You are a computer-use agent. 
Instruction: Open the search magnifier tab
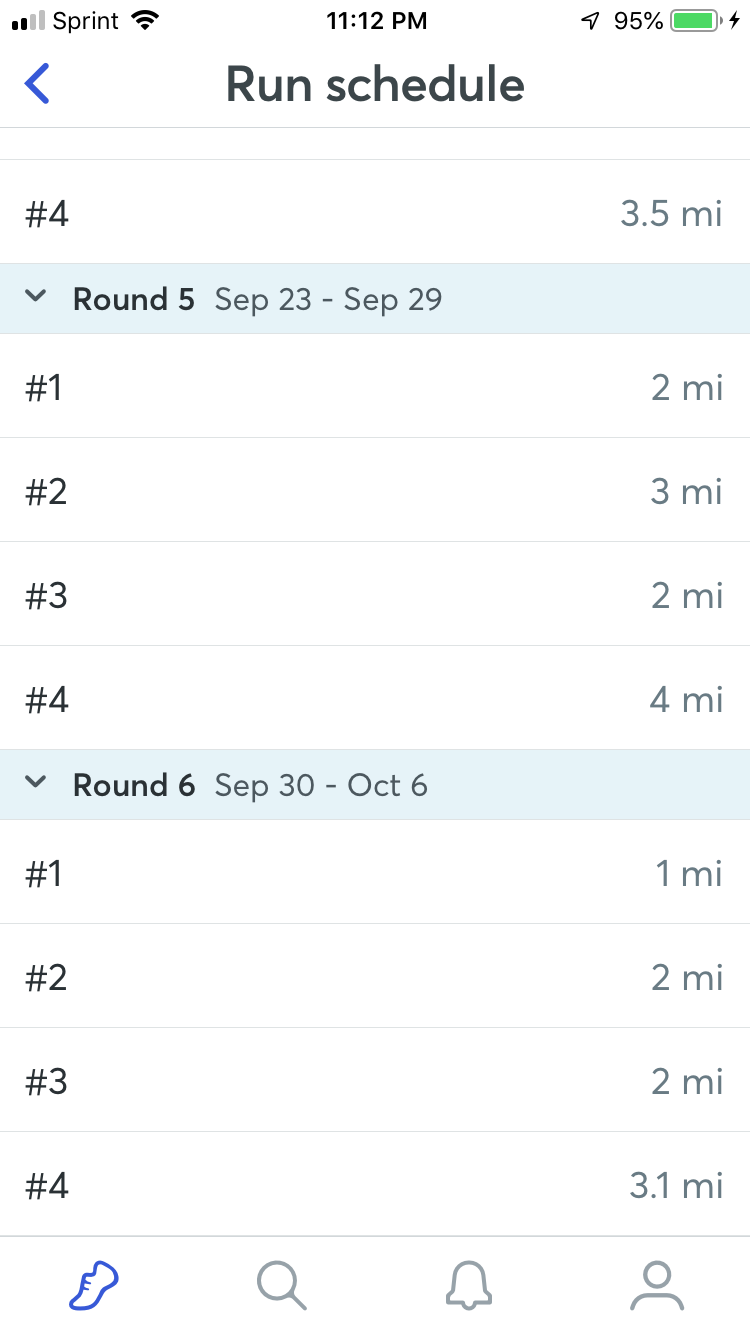coord(281,1285)
